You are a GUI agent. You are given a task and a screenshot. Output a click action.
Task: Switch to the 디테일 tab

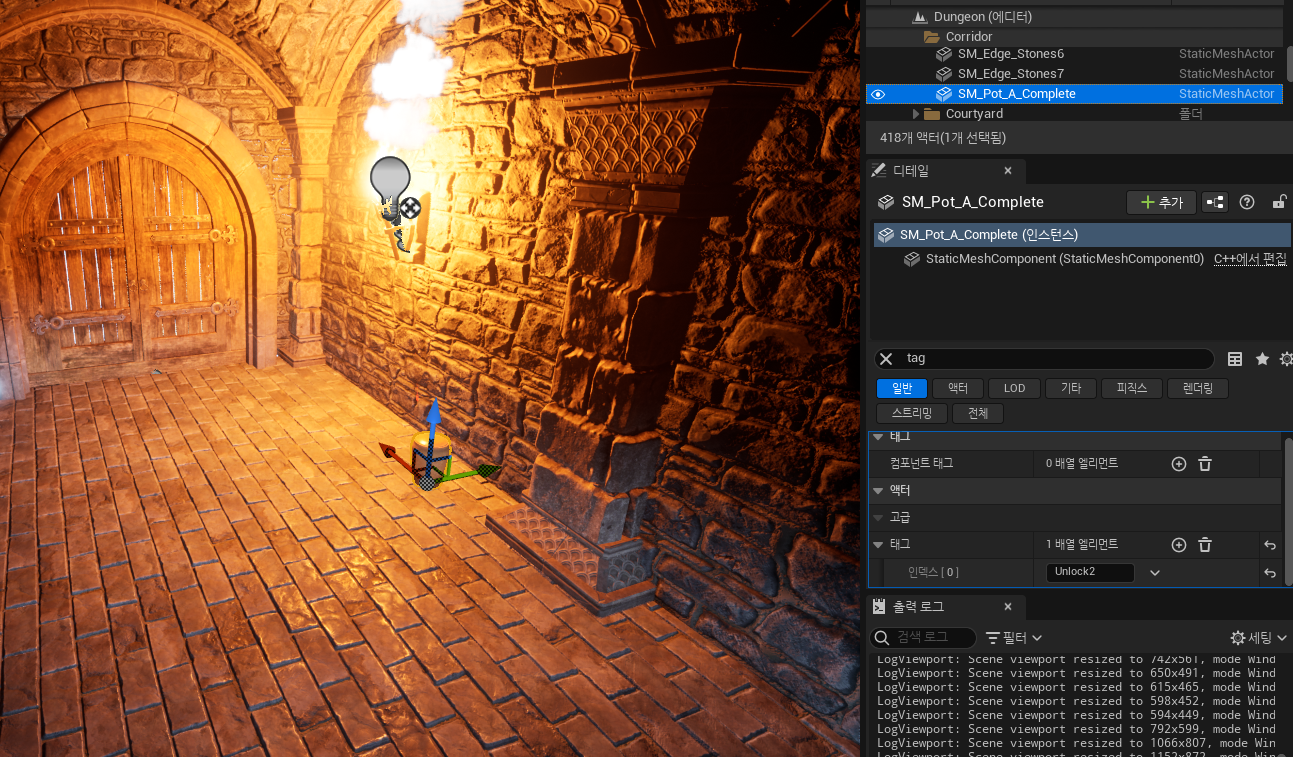910,171
